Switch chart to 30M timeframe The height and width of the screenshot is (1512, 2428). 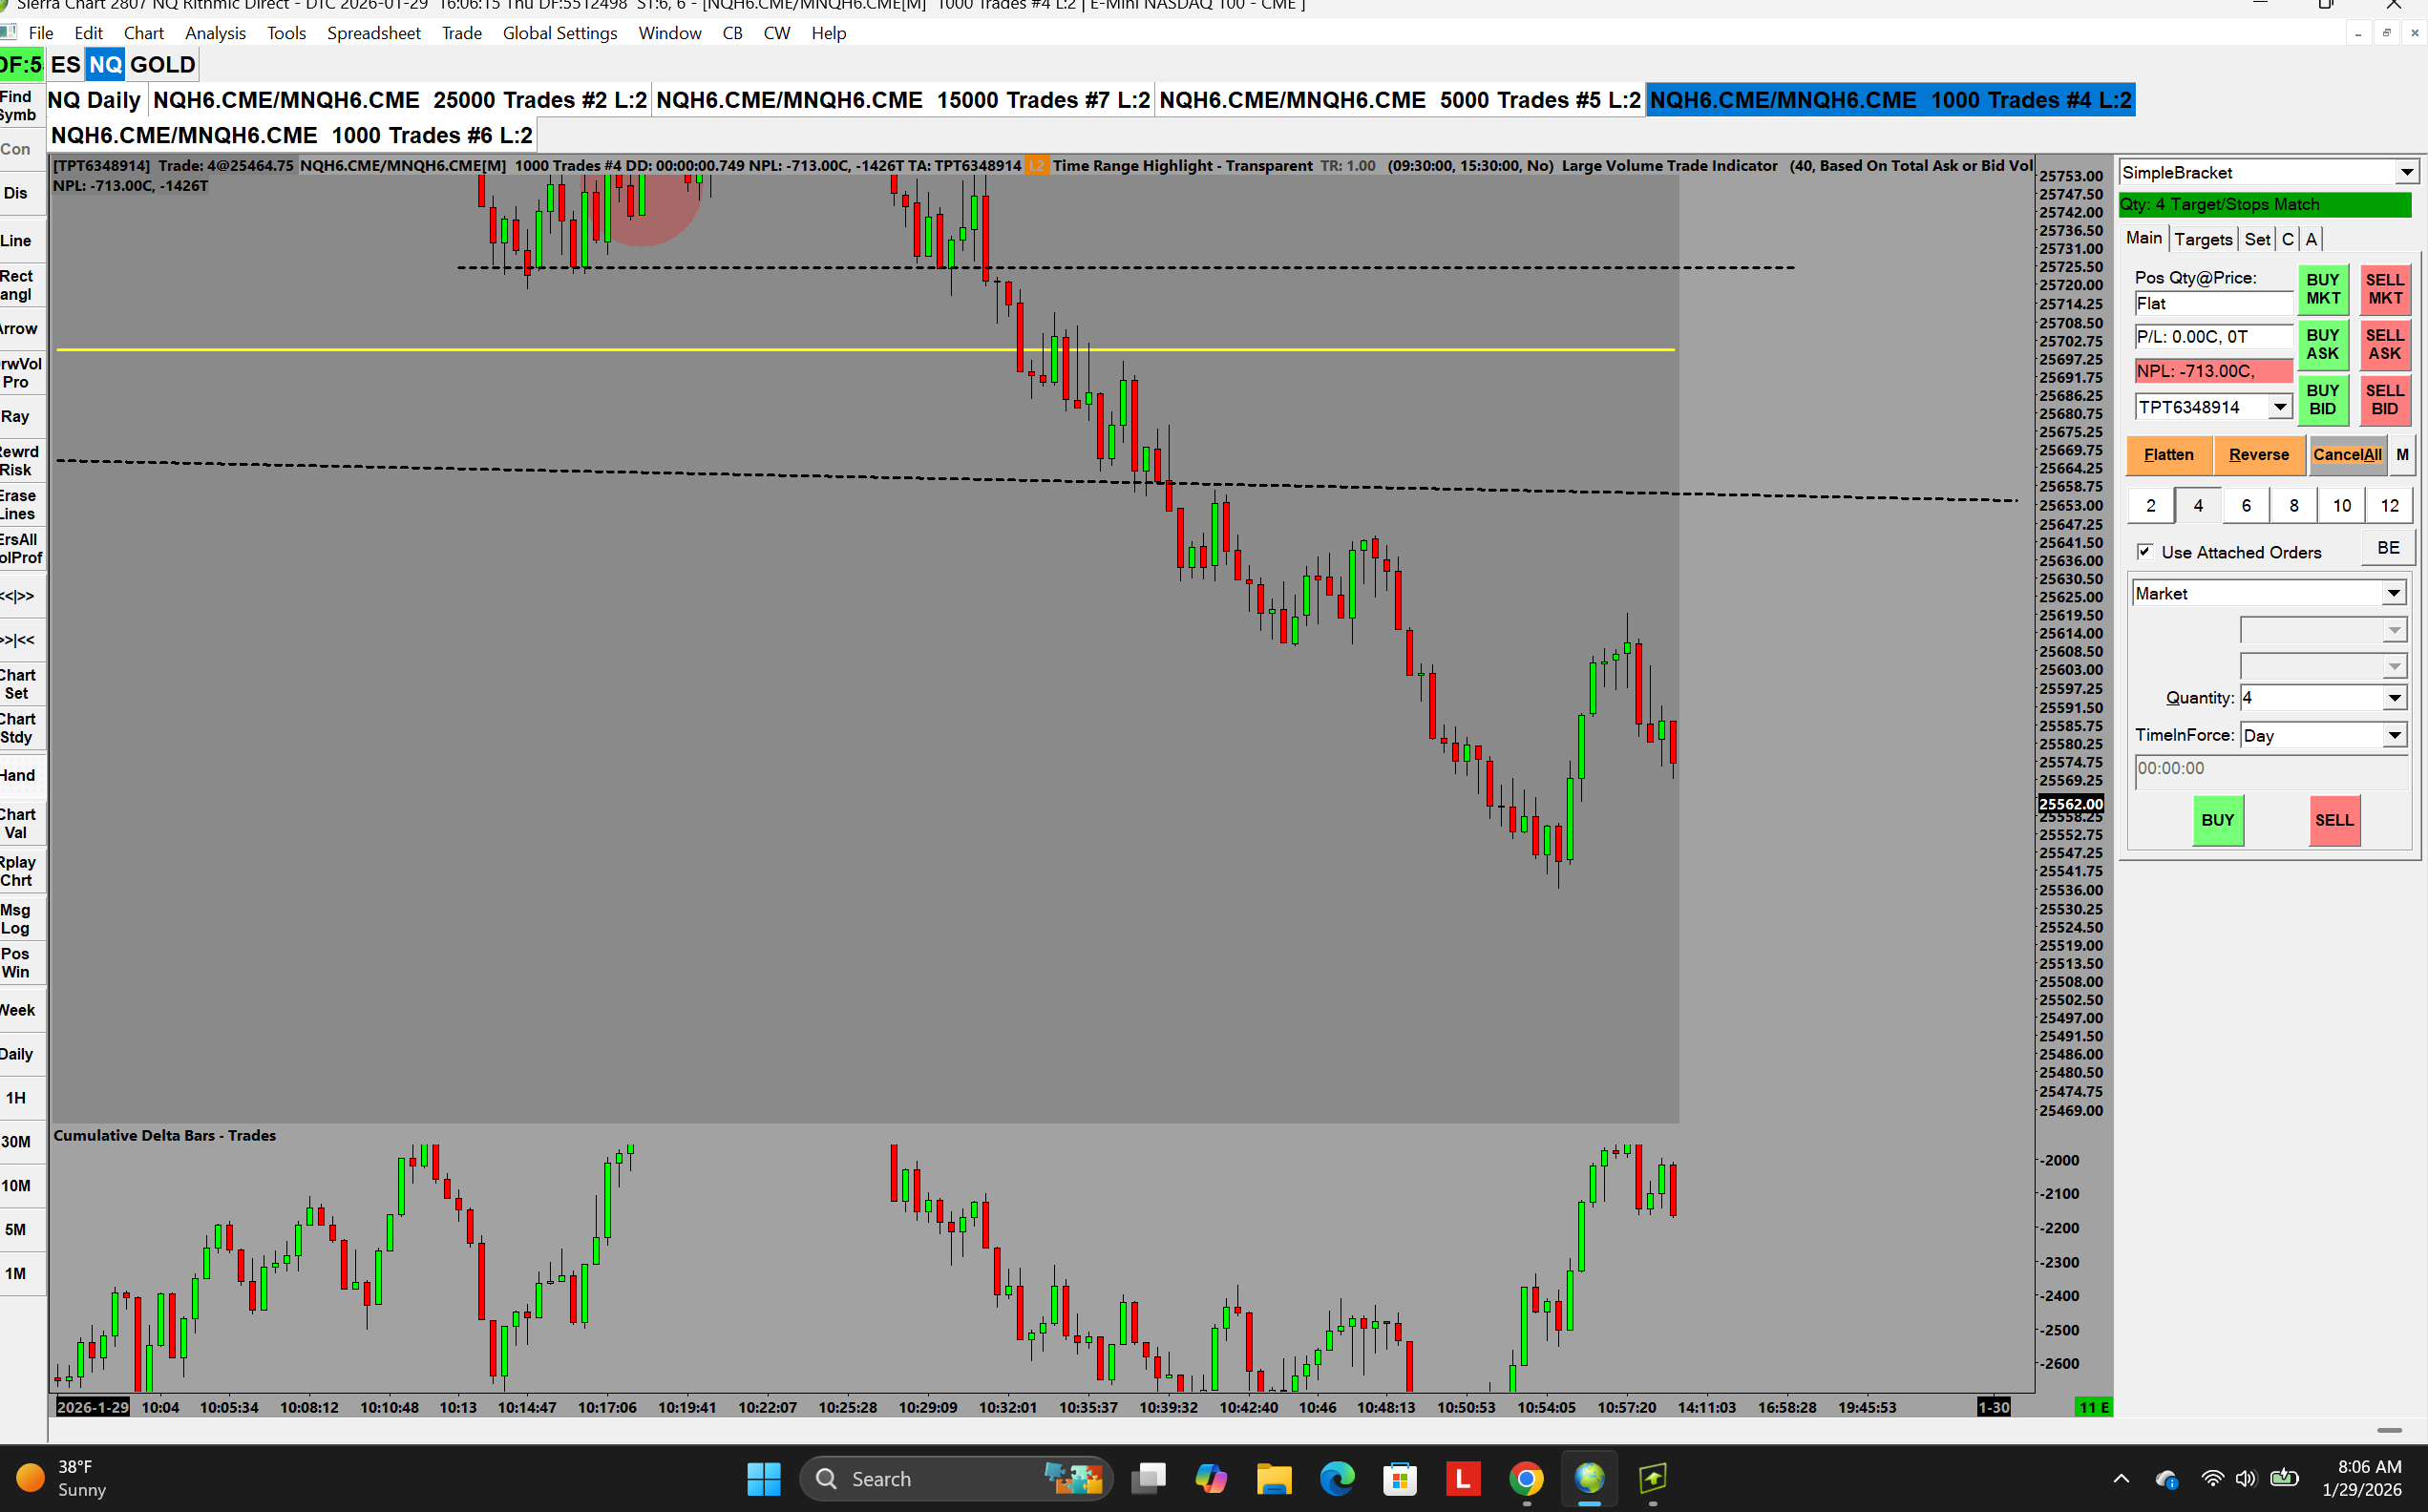[x=17, y=1142]
